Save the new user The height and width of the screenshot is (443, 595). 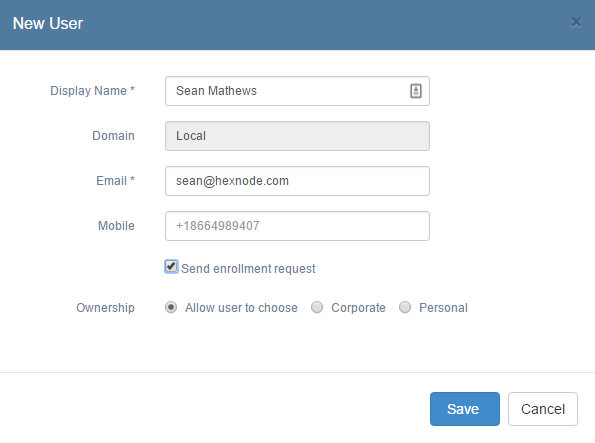pos(464,409)
